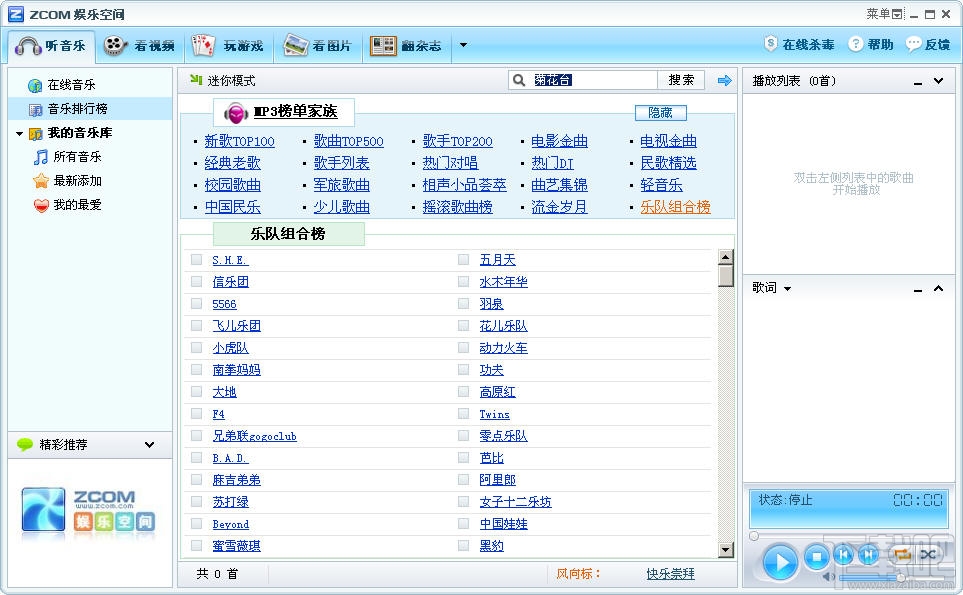This screenshot has height=595, width=963.
Task: Open the 零点乐队 artist link
Action: pos(504,436)
